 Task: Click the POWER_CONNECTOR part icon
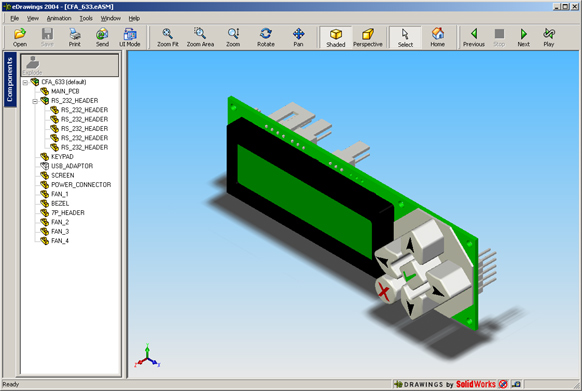point(45,185)
